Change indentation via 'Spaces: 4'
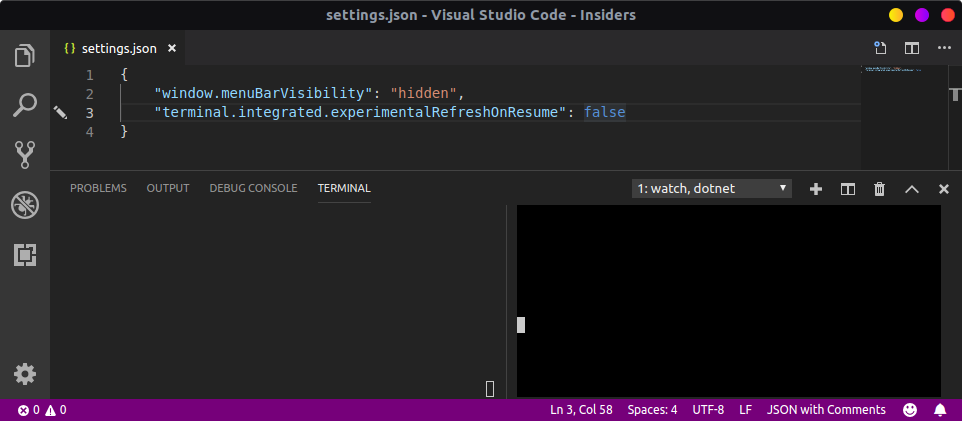The width and height of the screenshot is (962, 421). click(652, 410)
